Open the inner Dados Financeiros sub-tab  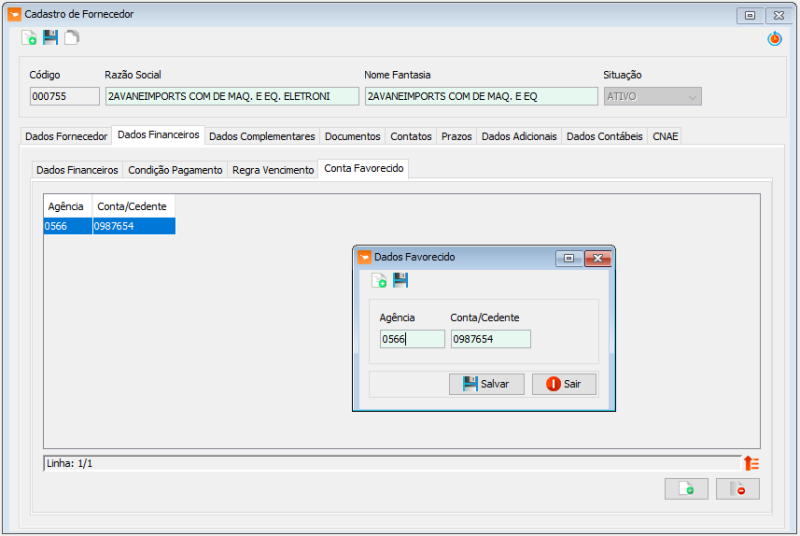[77, 170]
